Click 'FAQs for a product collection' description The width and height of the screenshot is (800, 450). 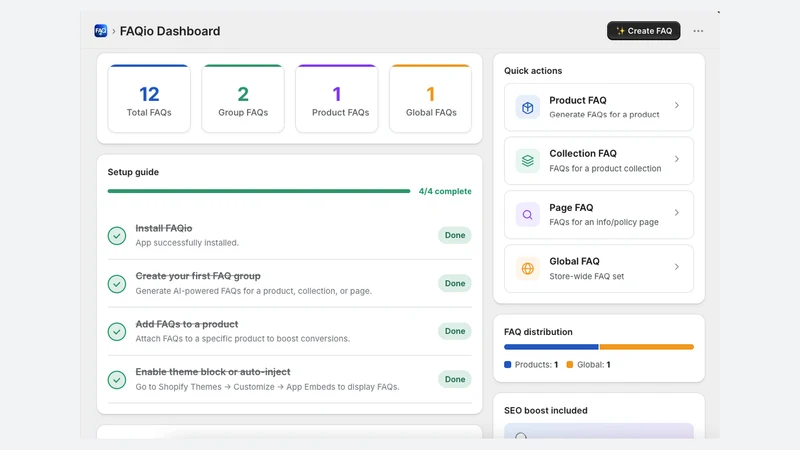pos(605,168)
